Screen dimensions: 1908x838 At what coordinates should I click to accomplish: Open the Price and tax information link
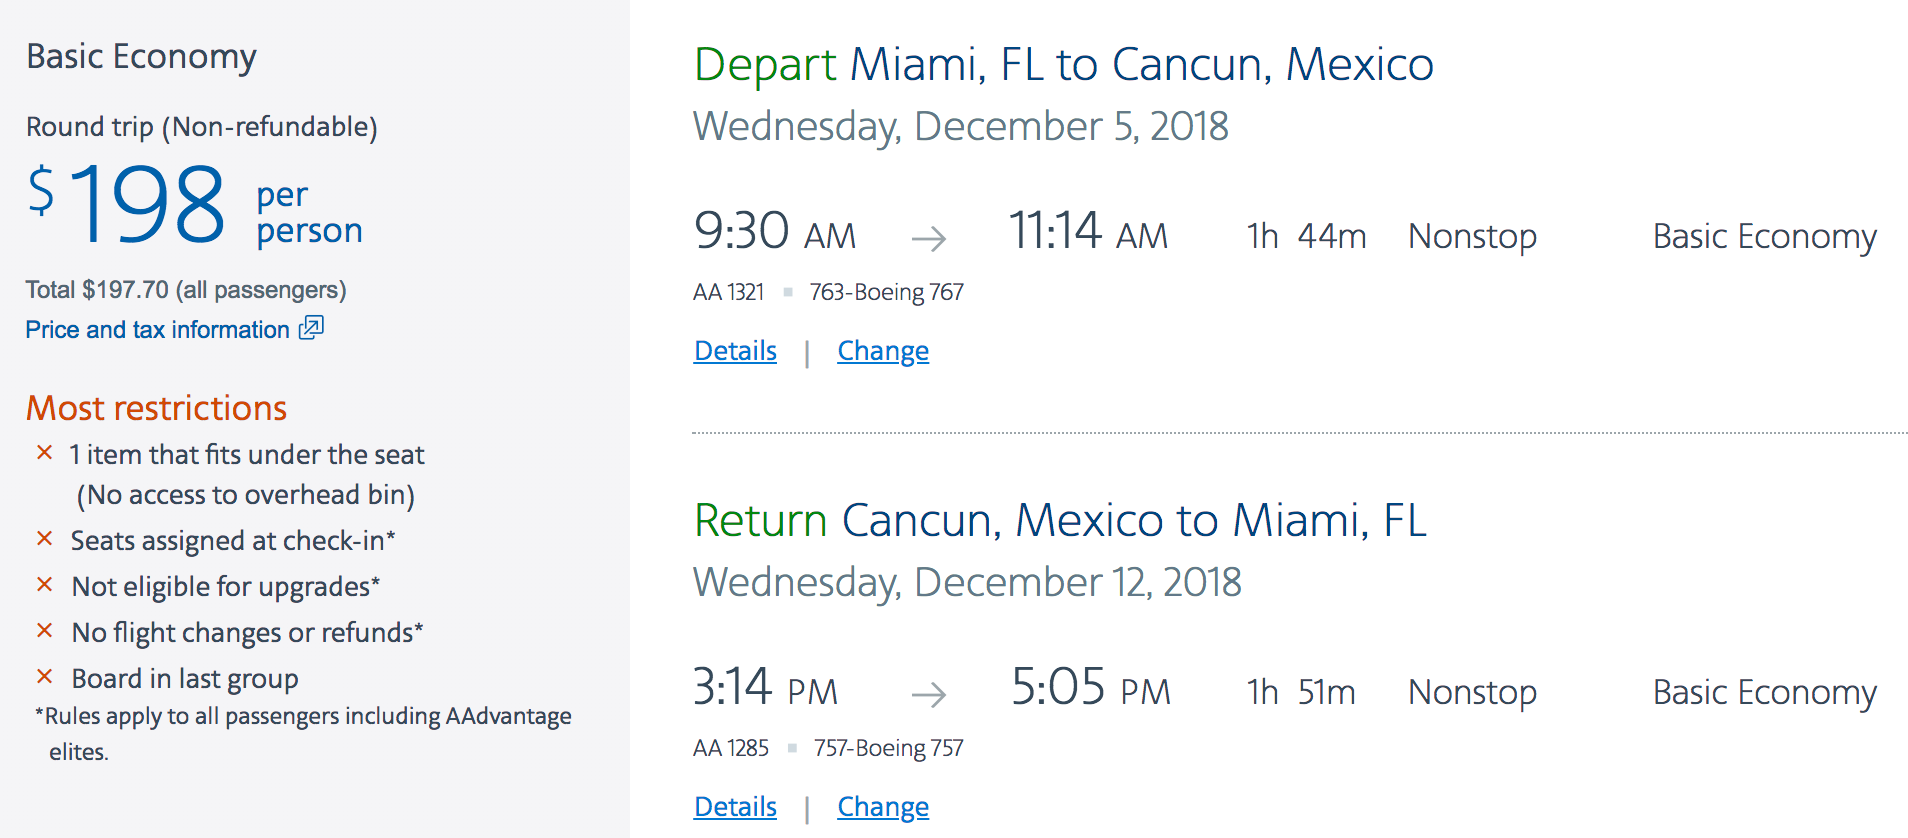[x=157, y=330]
